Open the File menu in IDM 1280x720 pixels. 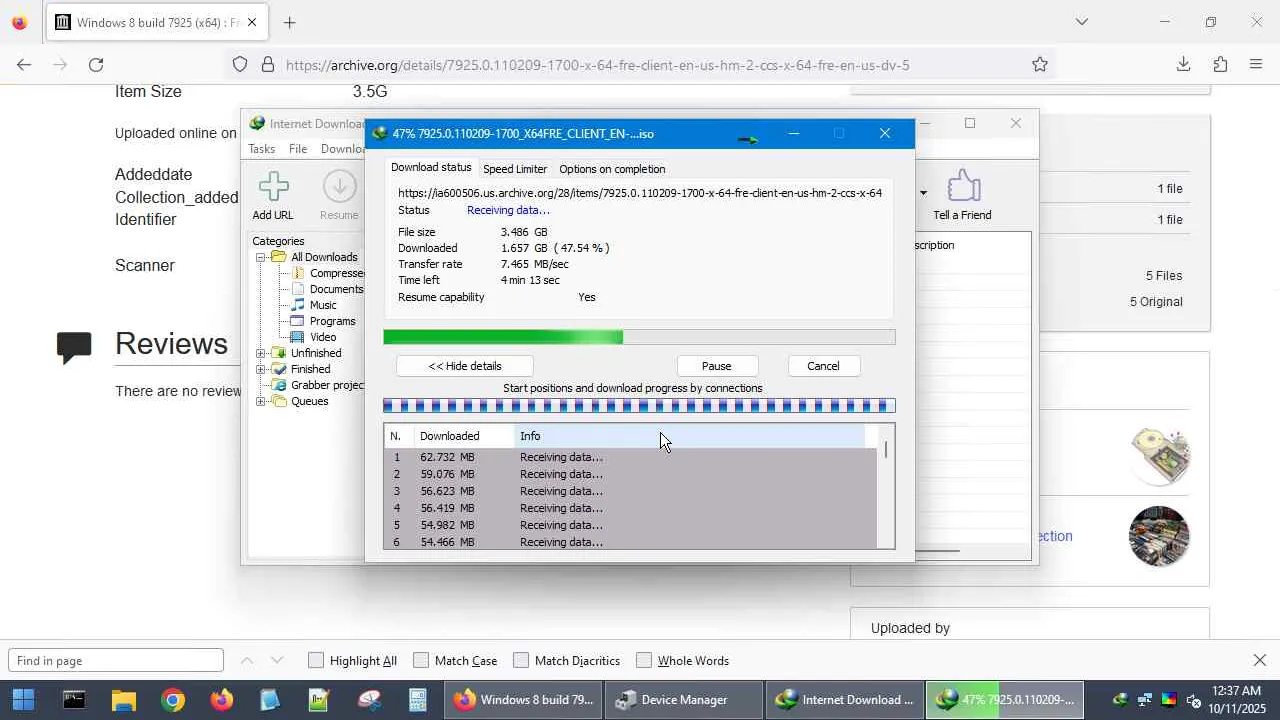click(298, 149)
